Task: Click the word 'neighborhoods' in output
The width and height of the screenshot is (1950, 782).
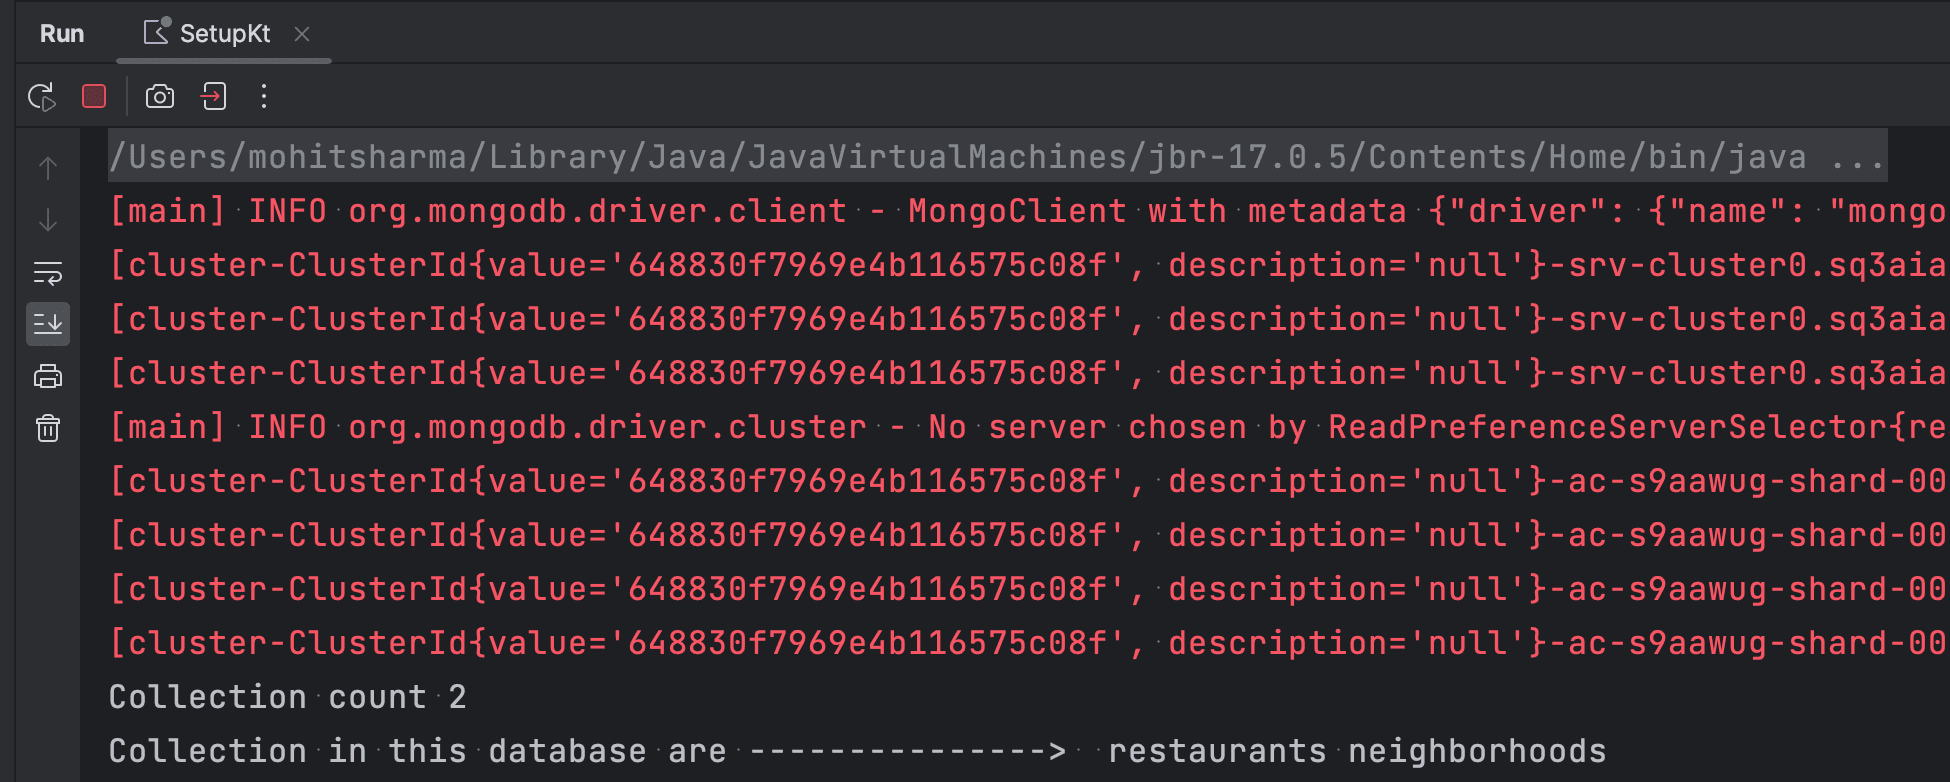Action: coord(1477,751)
